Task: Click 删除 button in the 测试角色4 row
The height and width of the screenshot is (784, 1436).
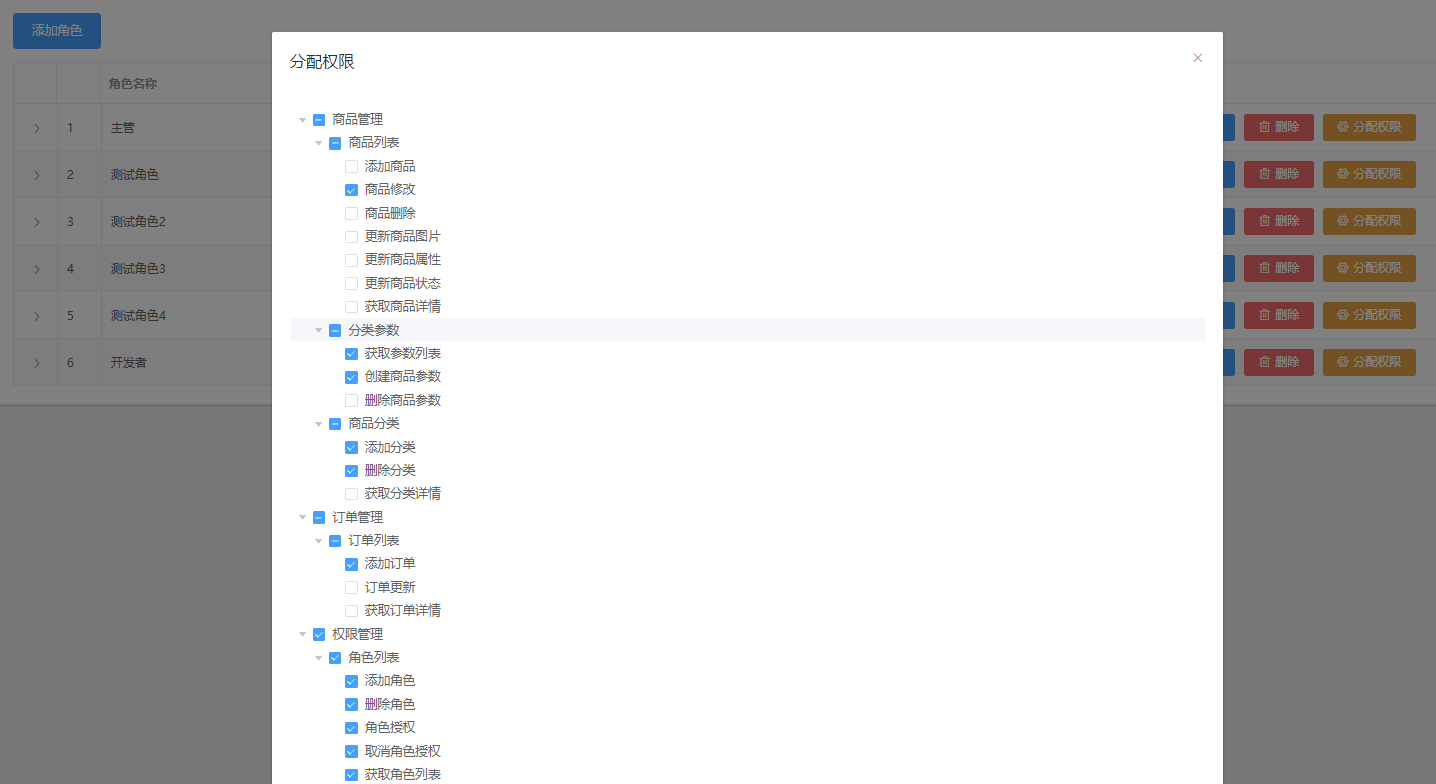Action: pyautogui.click(x=1279, y=315)
